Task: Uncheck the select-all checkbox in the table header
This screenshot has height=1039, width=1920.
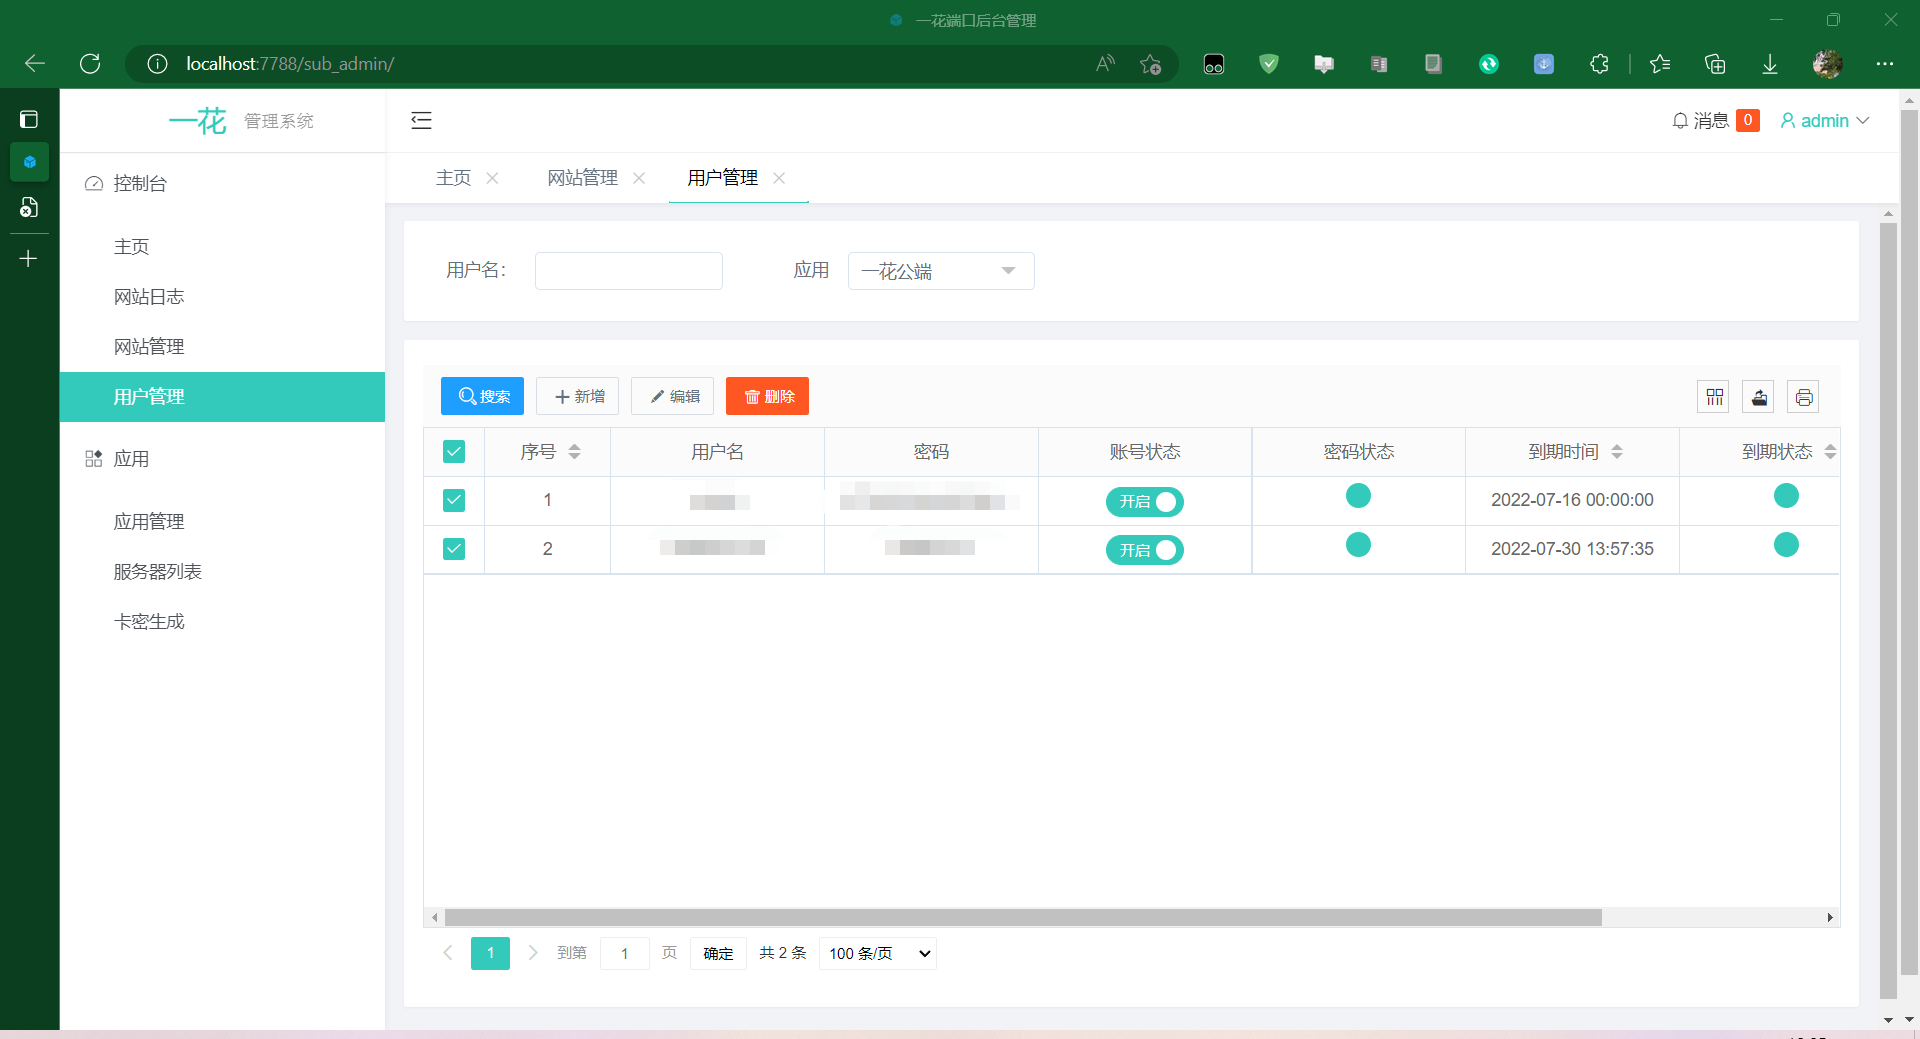Action: tap(454, 451)
